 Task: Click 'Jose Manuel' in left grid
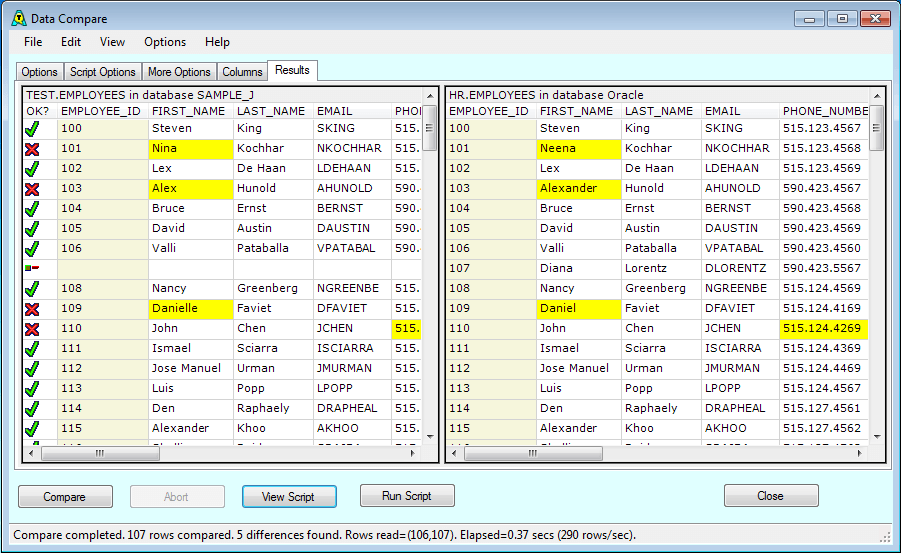[x=186, y=368]
